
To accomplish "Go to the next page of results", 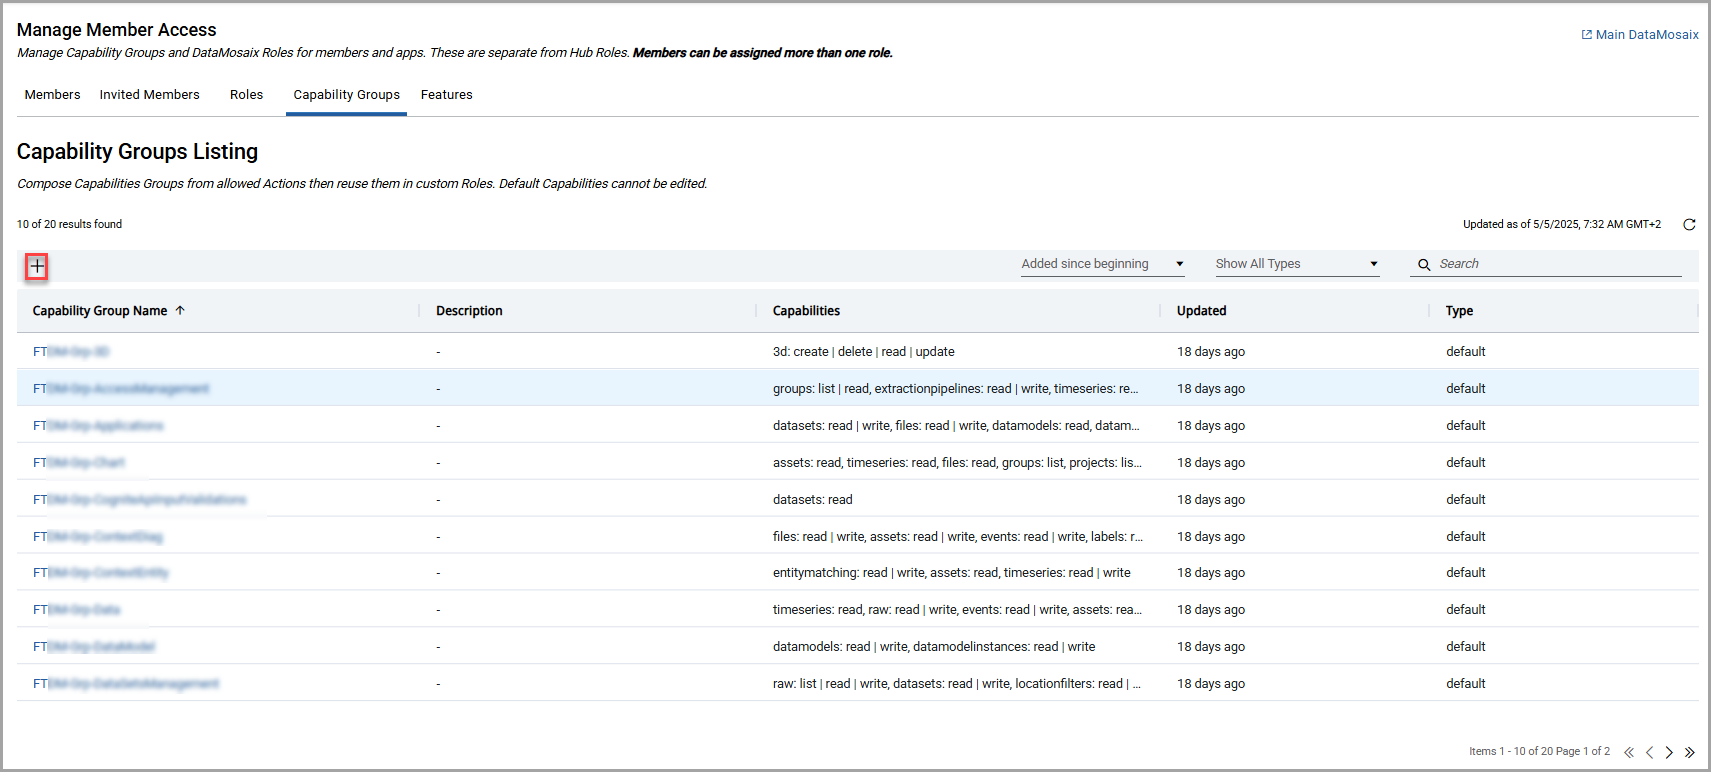I will coord(1669,752).
